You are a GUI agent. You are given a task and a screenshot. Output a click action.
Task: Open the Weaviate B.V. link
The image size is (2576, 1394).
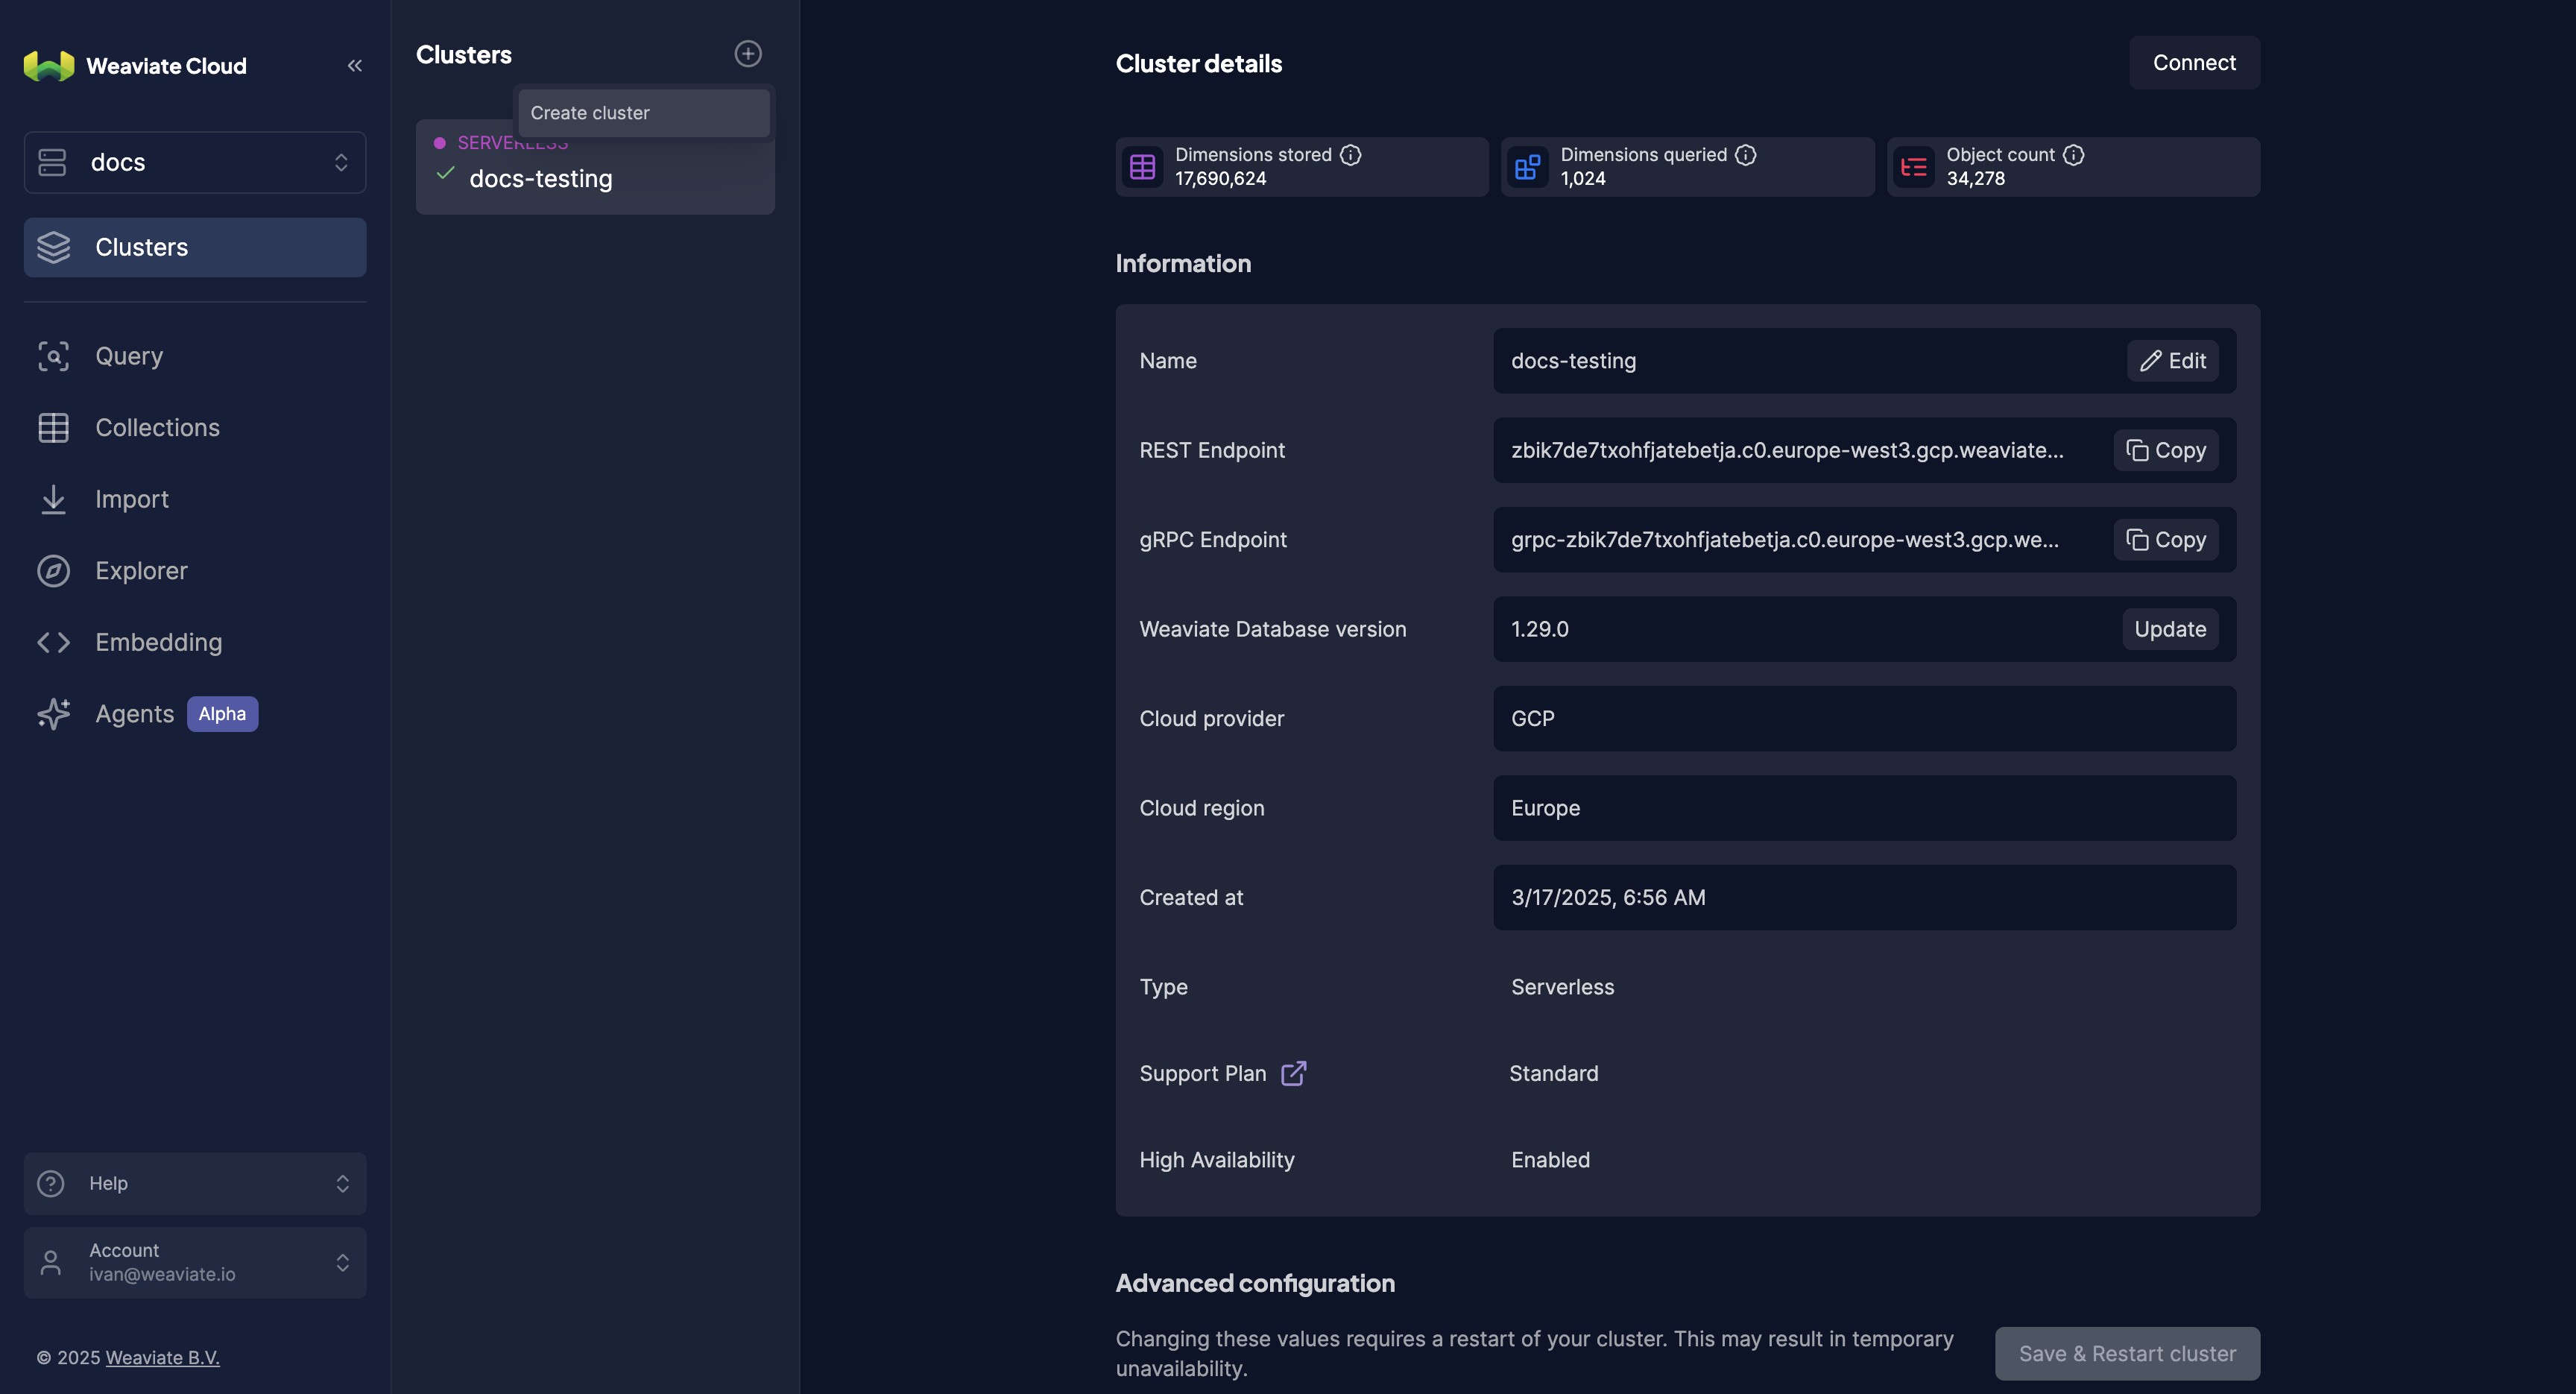[162, 1358]
